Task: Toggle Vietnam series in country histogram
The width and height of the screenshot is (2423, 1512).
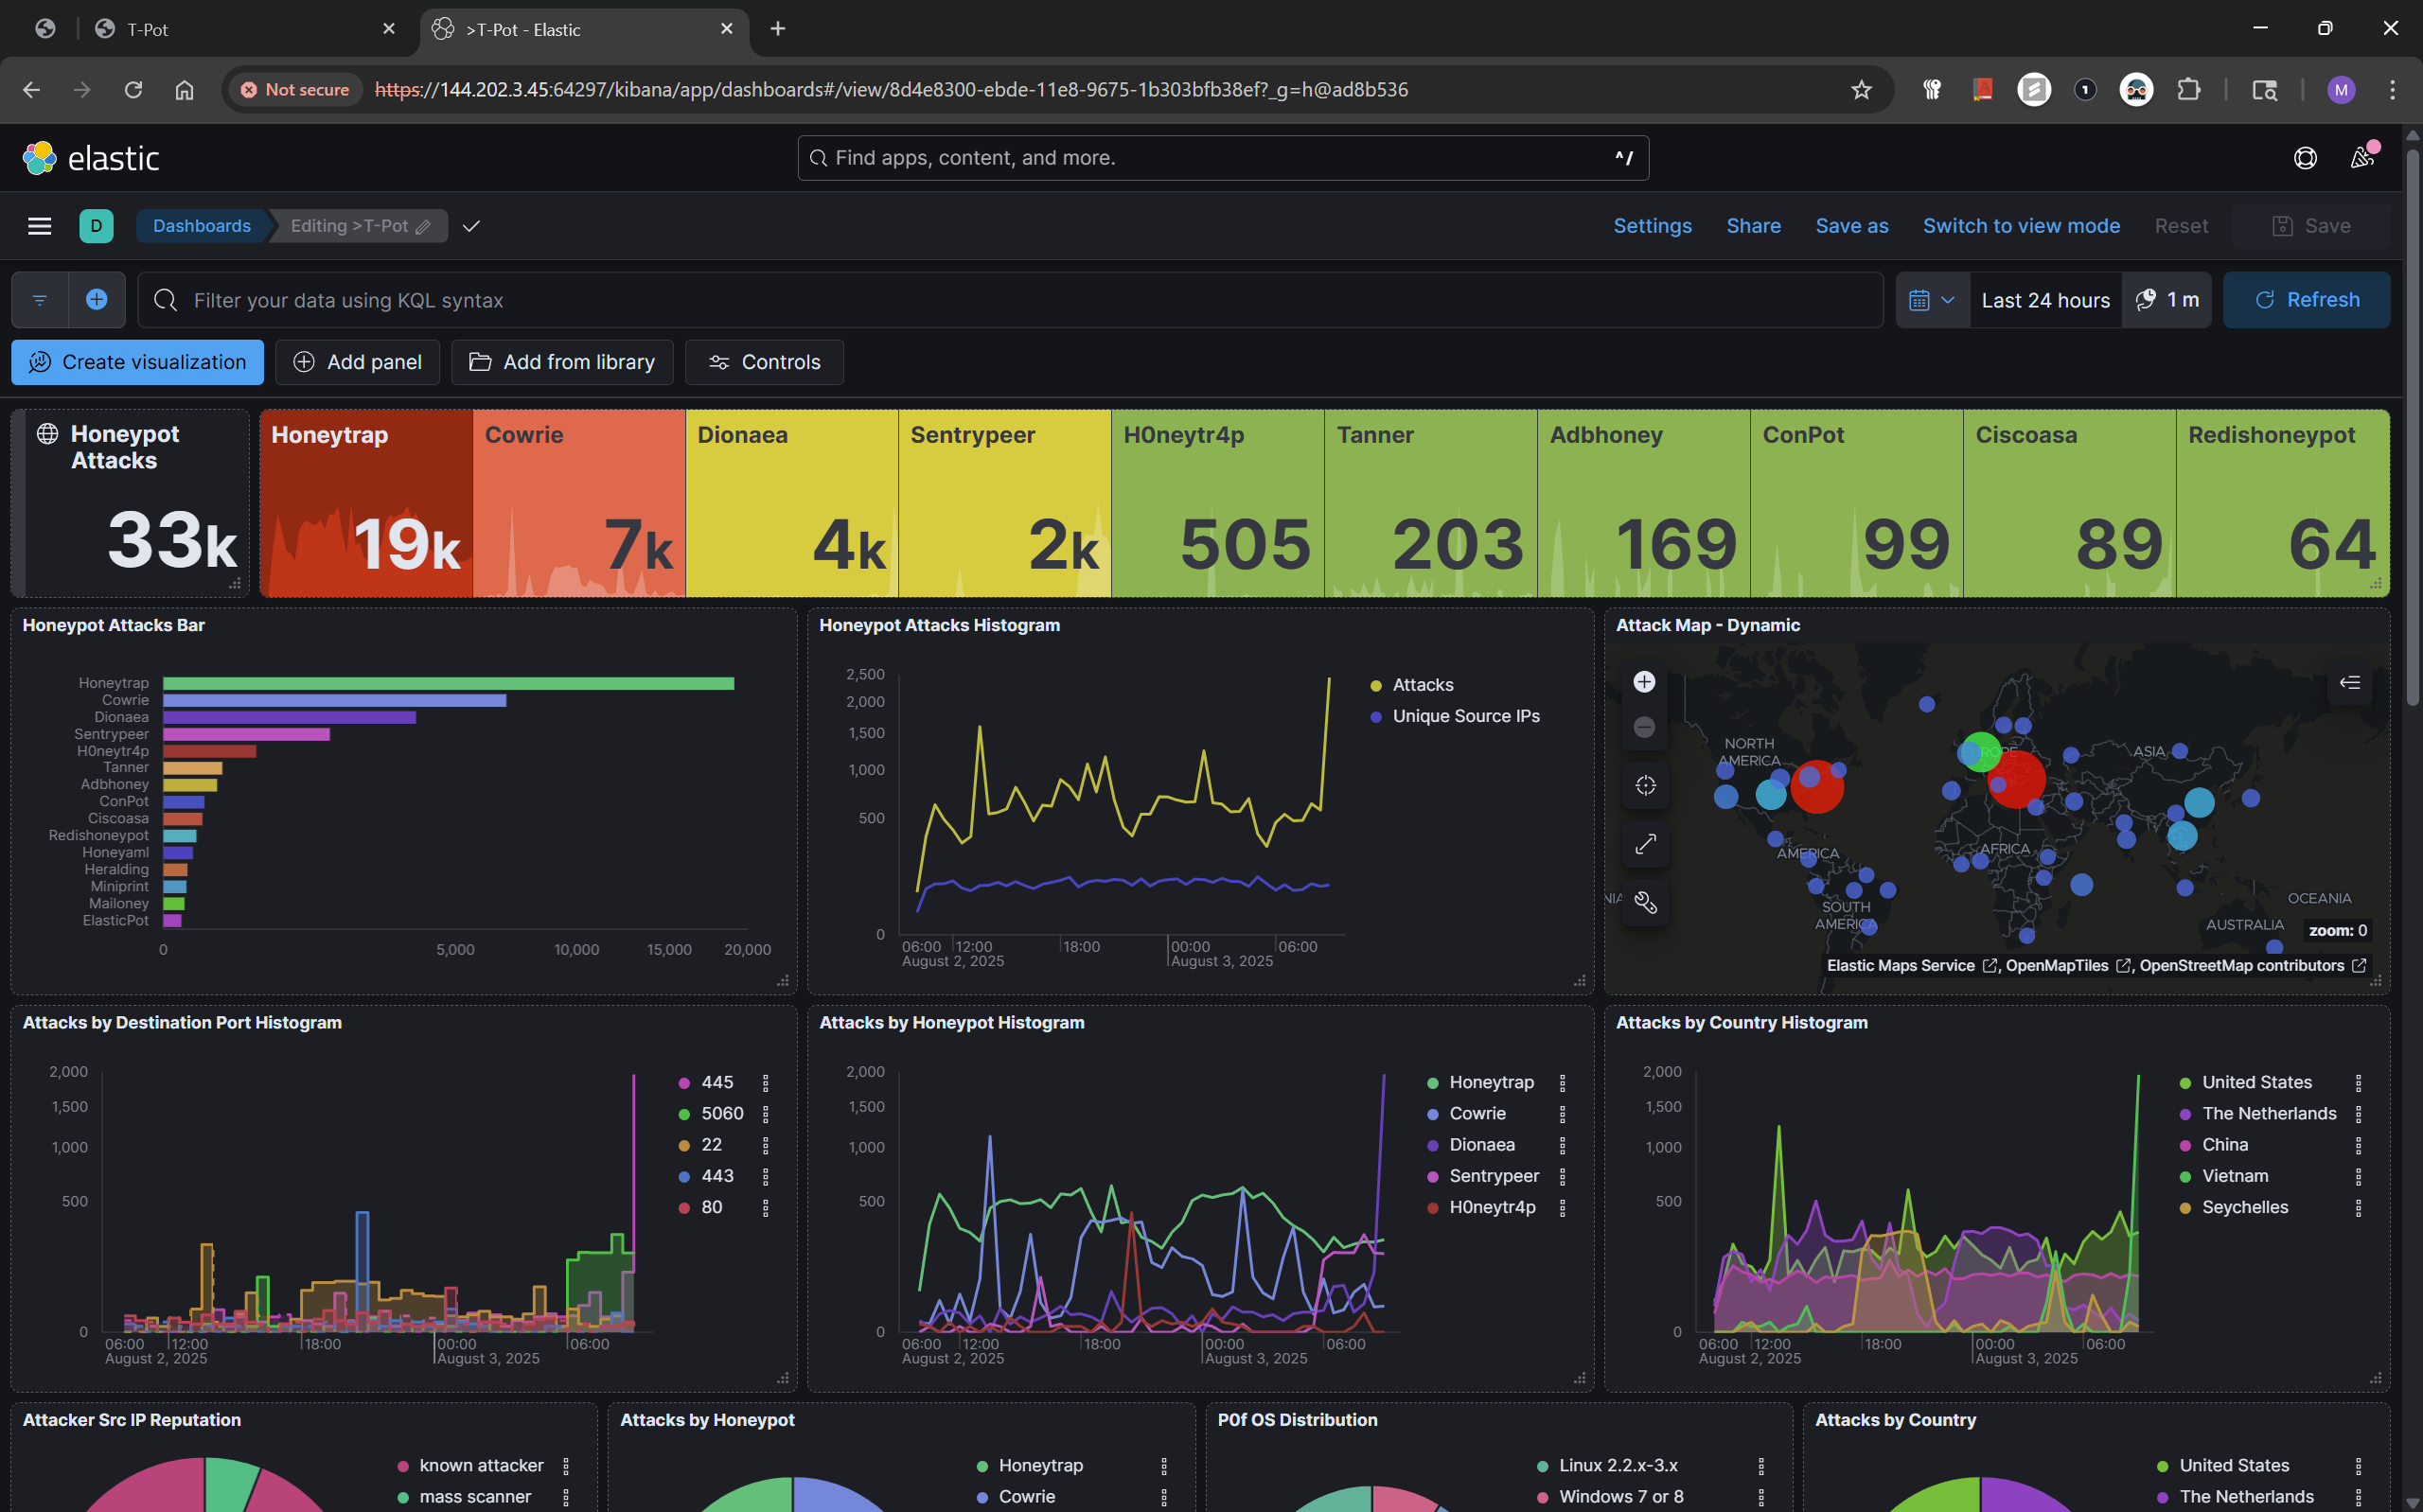Action: click(x=2234, y=1176)
